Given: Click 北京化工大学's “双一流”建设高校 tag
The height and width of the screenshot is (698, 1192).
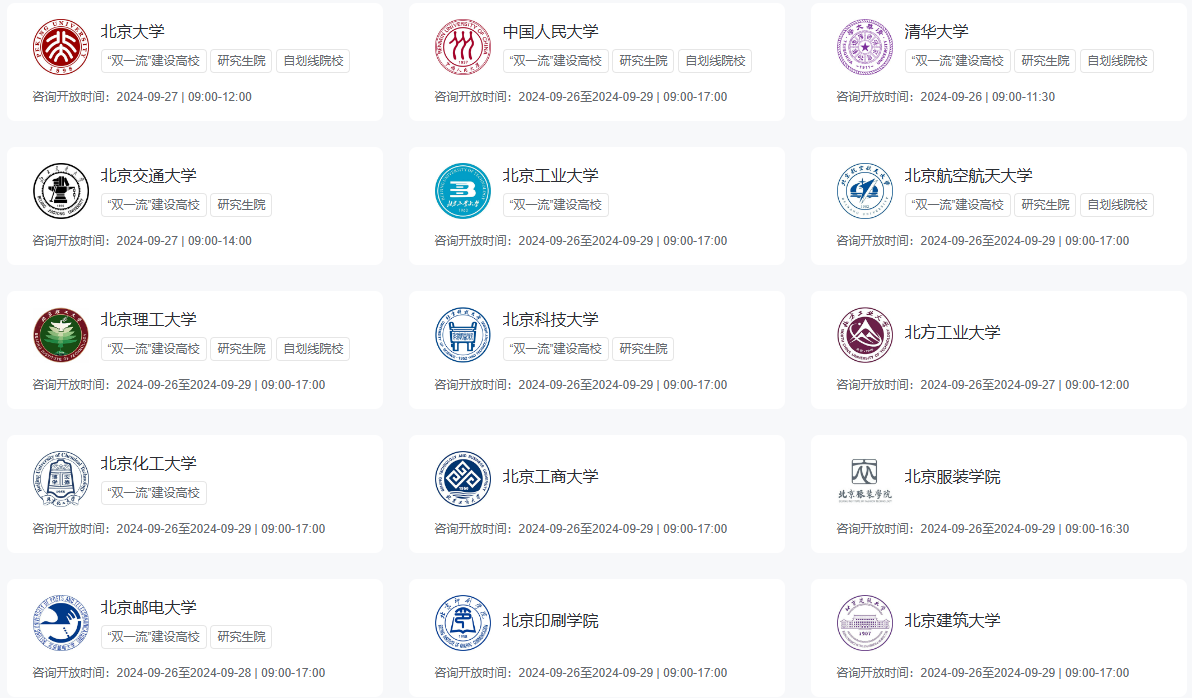Looking at the screenshot, I should click(x=154, y=493).
